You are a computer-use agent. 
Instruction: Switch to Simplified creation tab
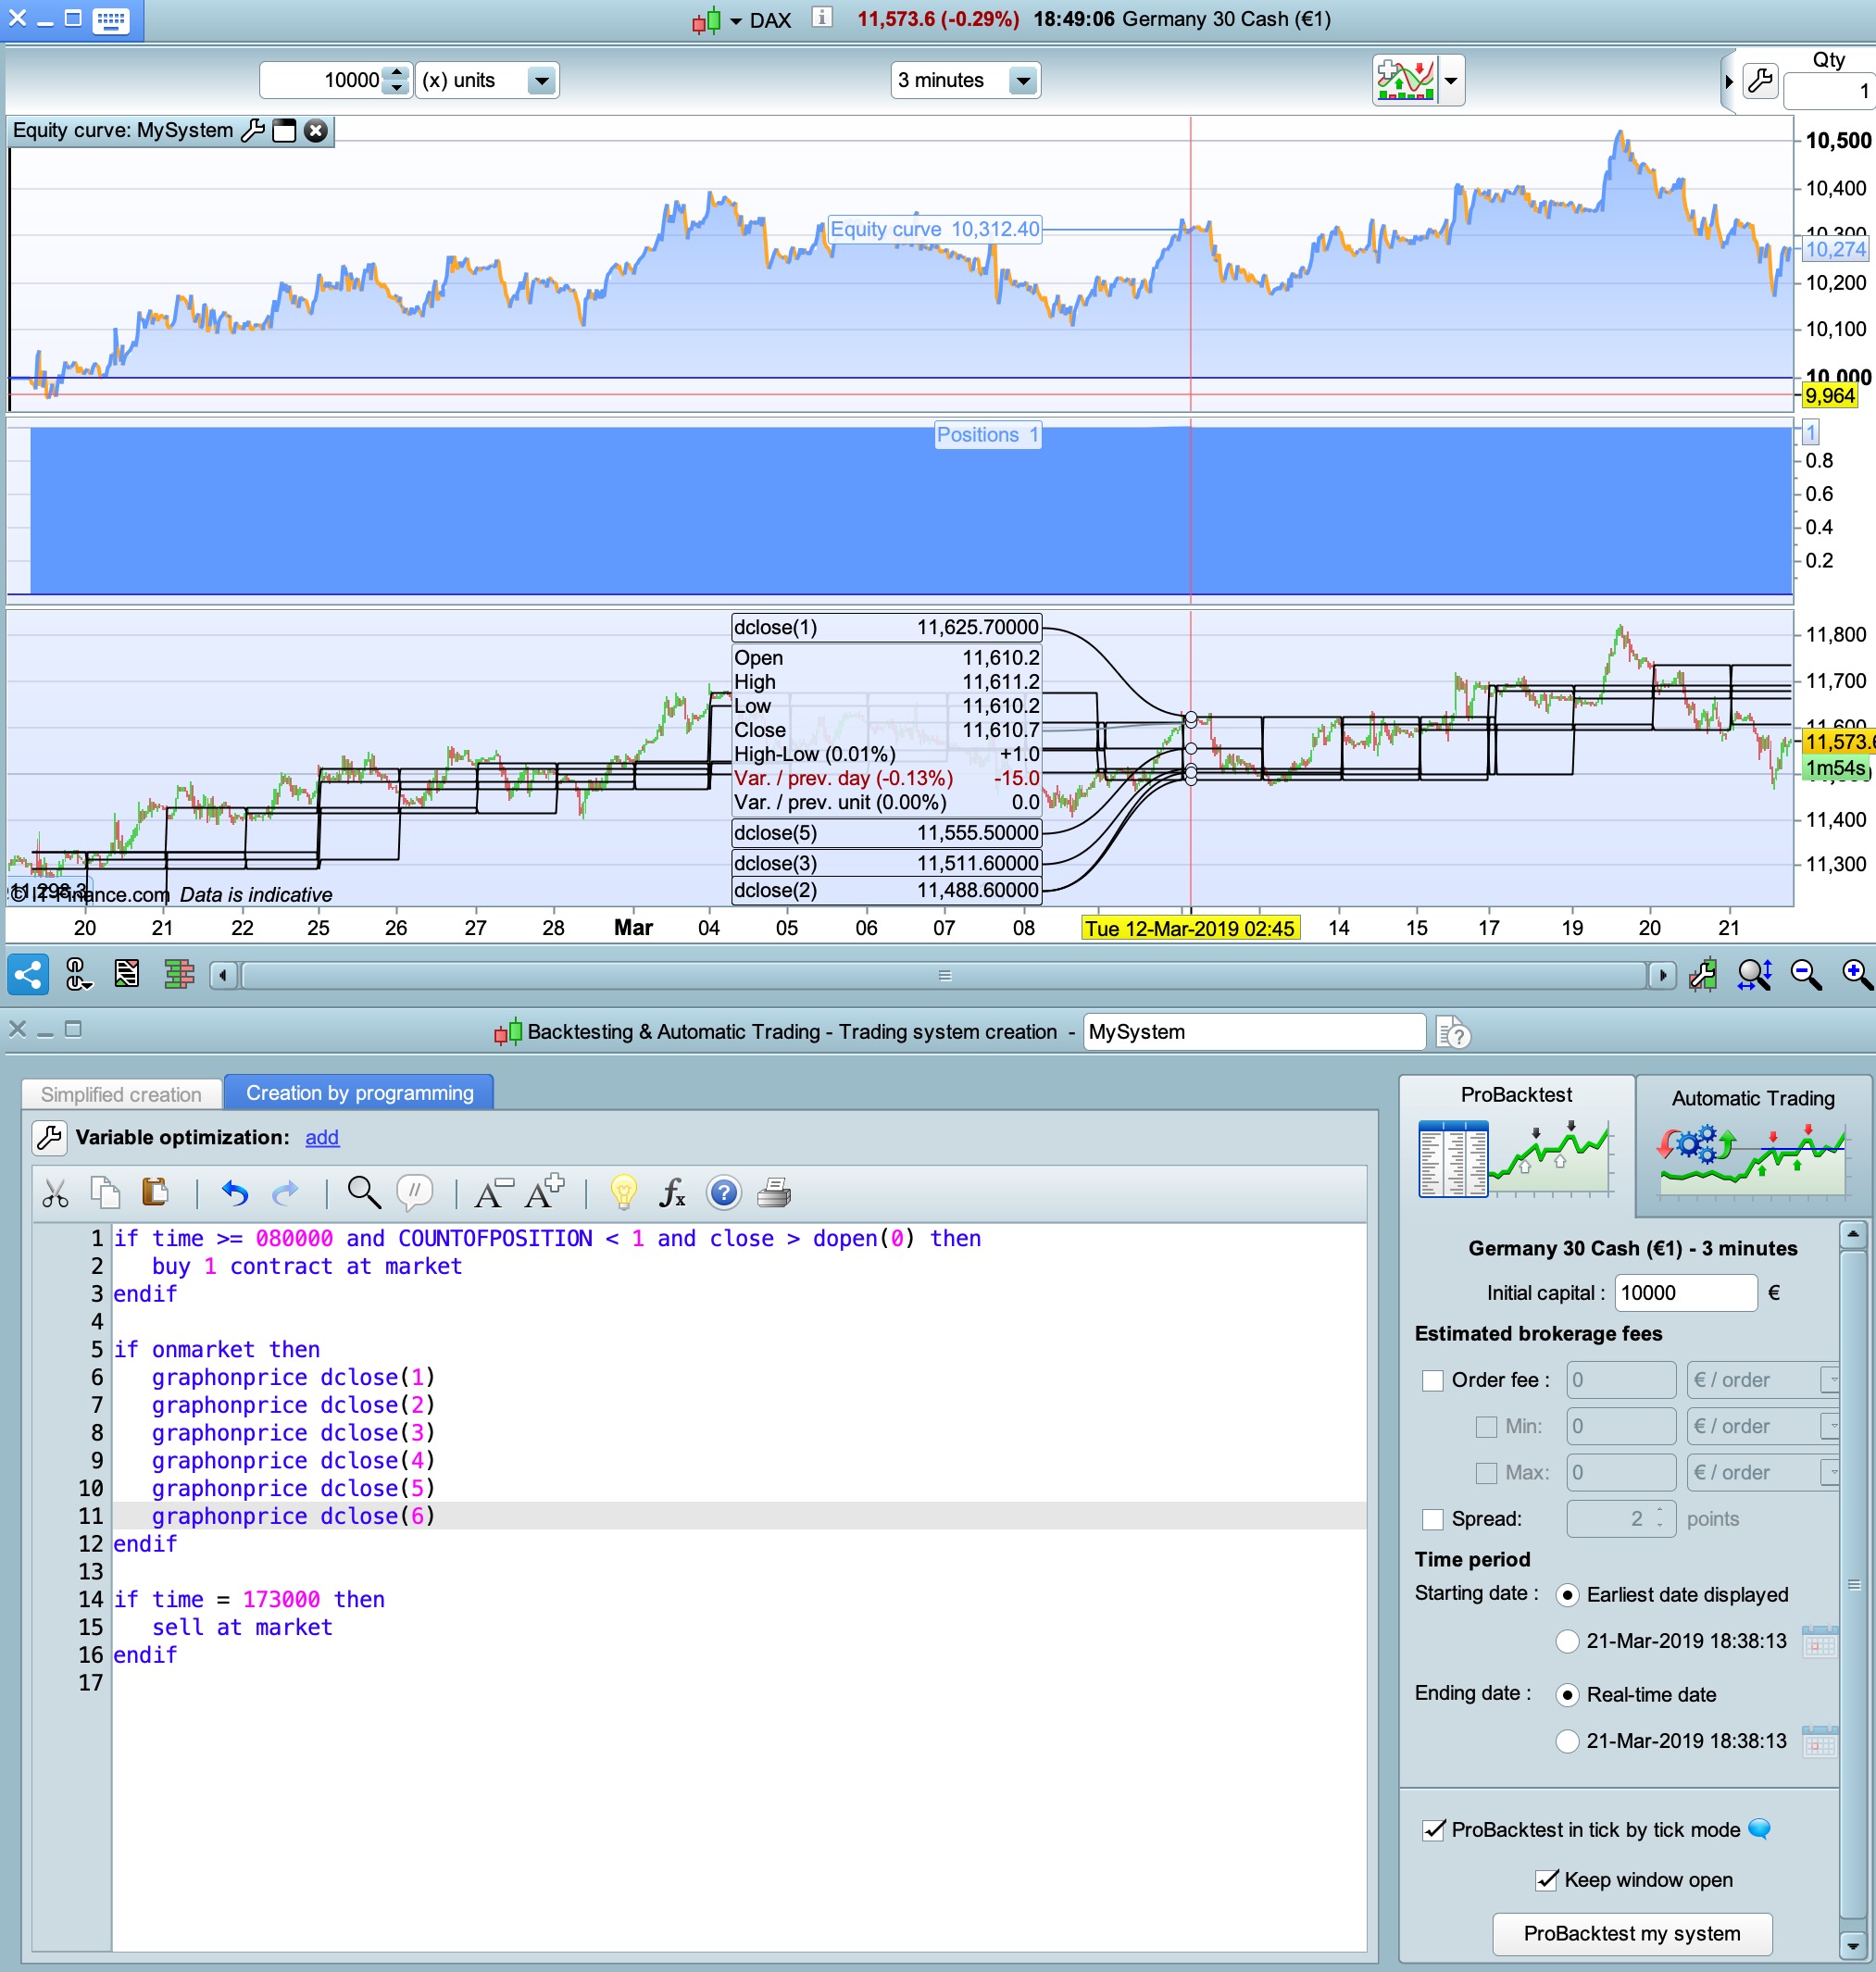point(121,1094)
